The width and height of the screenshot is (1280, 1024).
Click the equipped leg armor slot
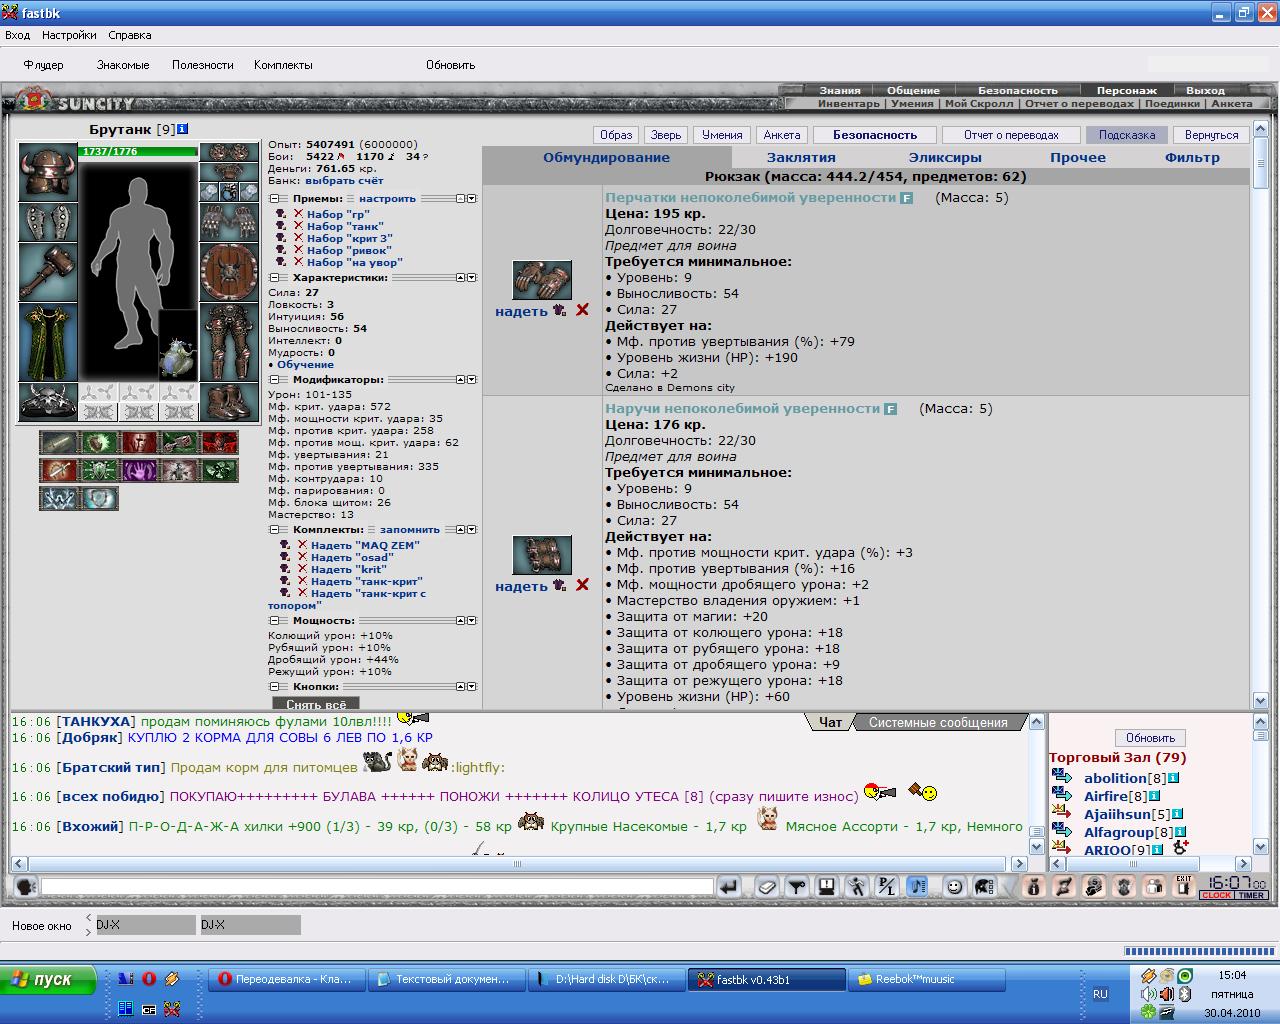229,343
